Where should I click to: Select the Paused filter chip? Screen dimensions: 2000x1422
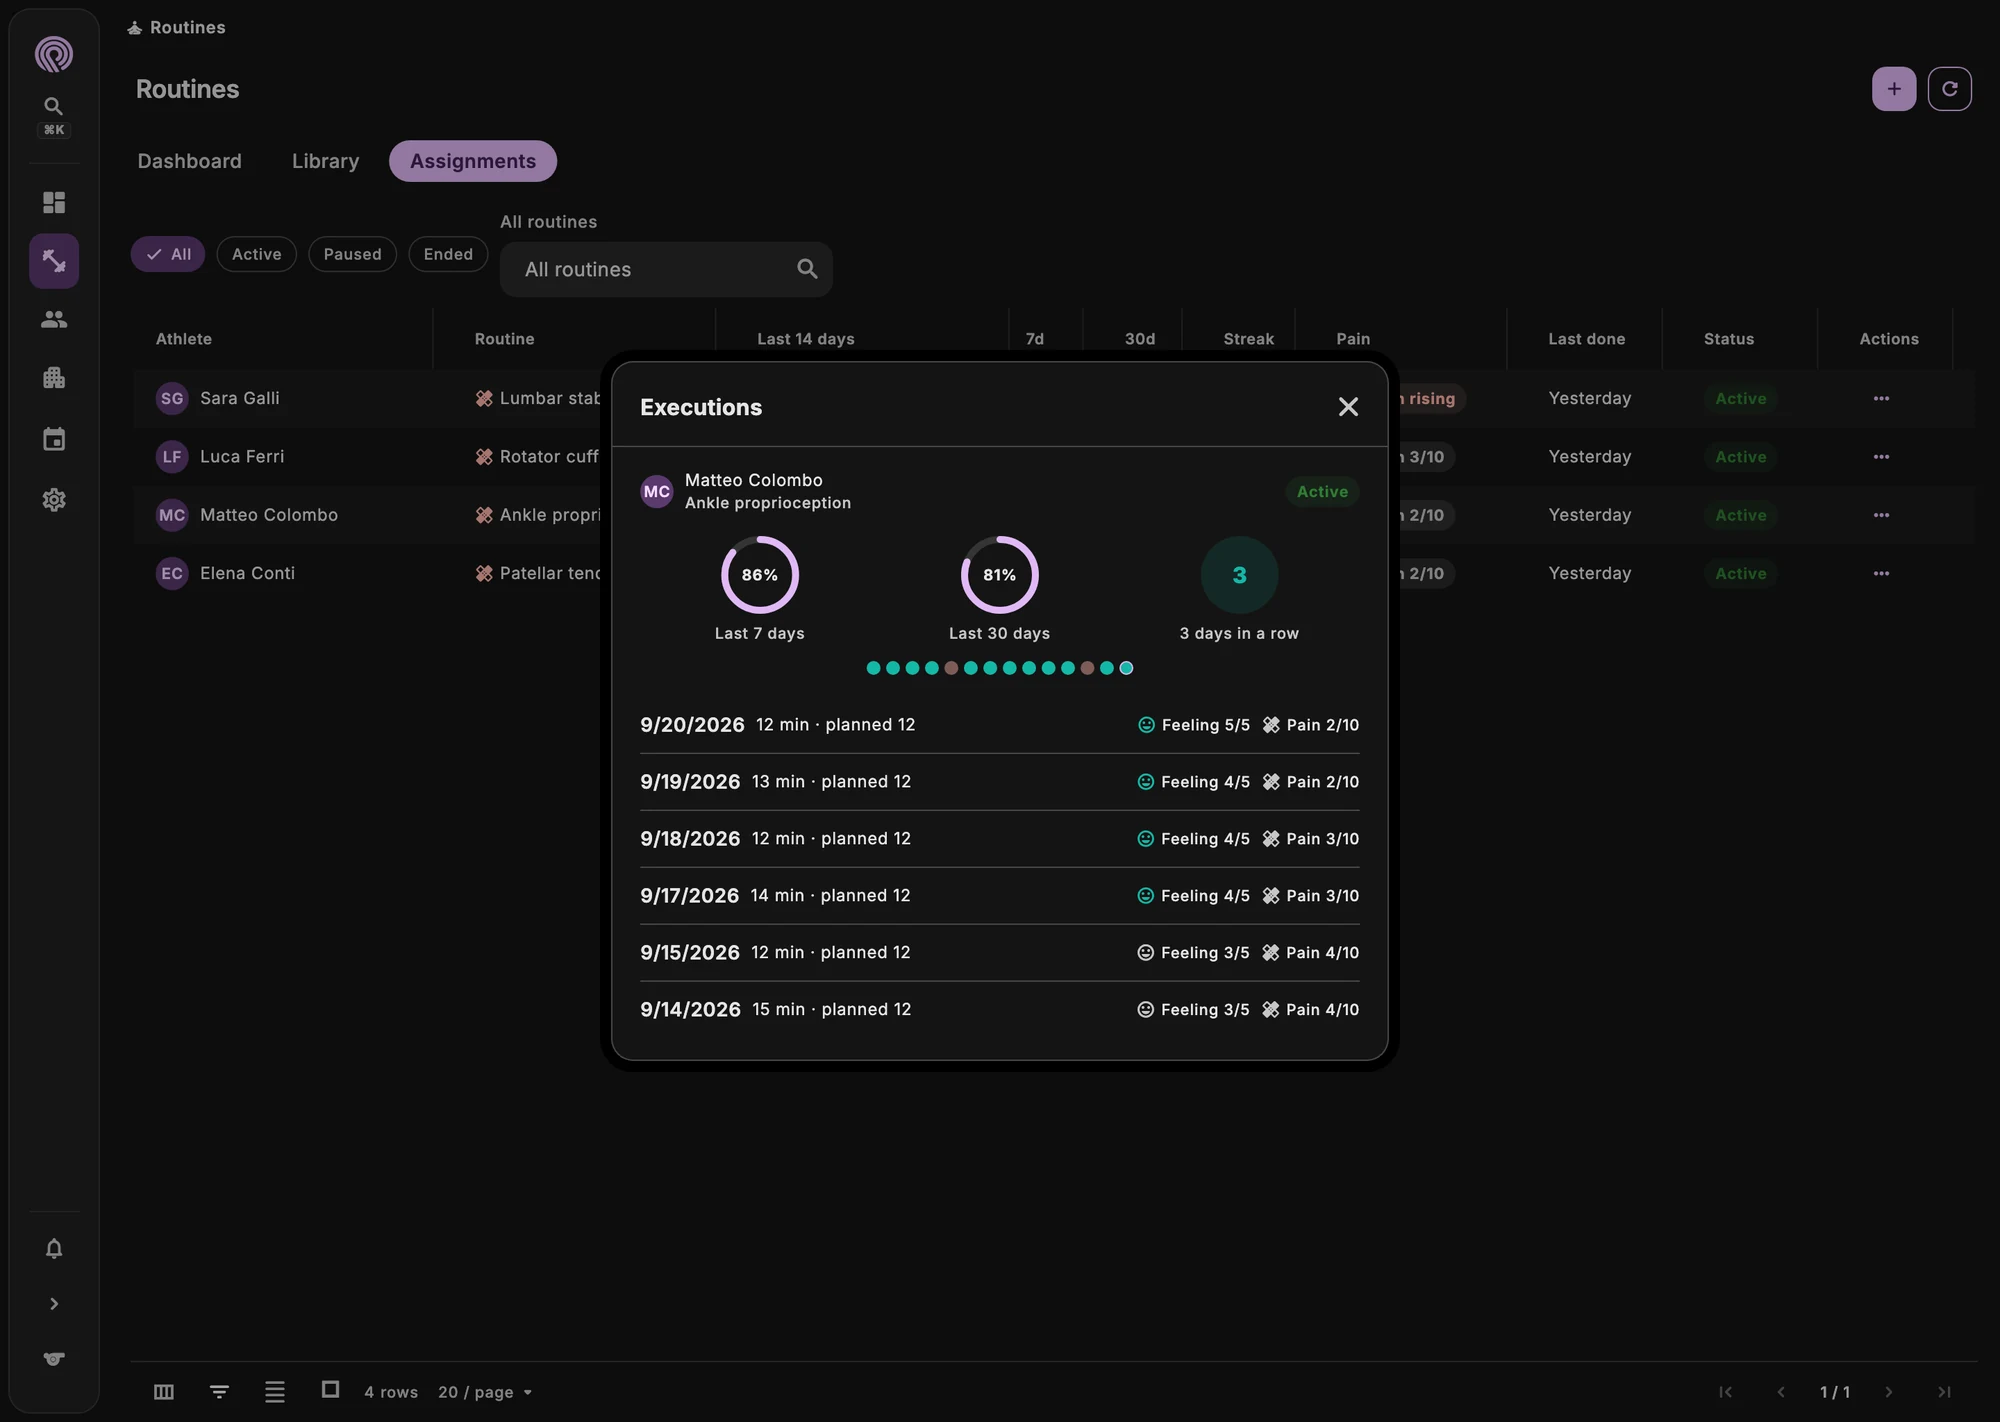point(352,254)
